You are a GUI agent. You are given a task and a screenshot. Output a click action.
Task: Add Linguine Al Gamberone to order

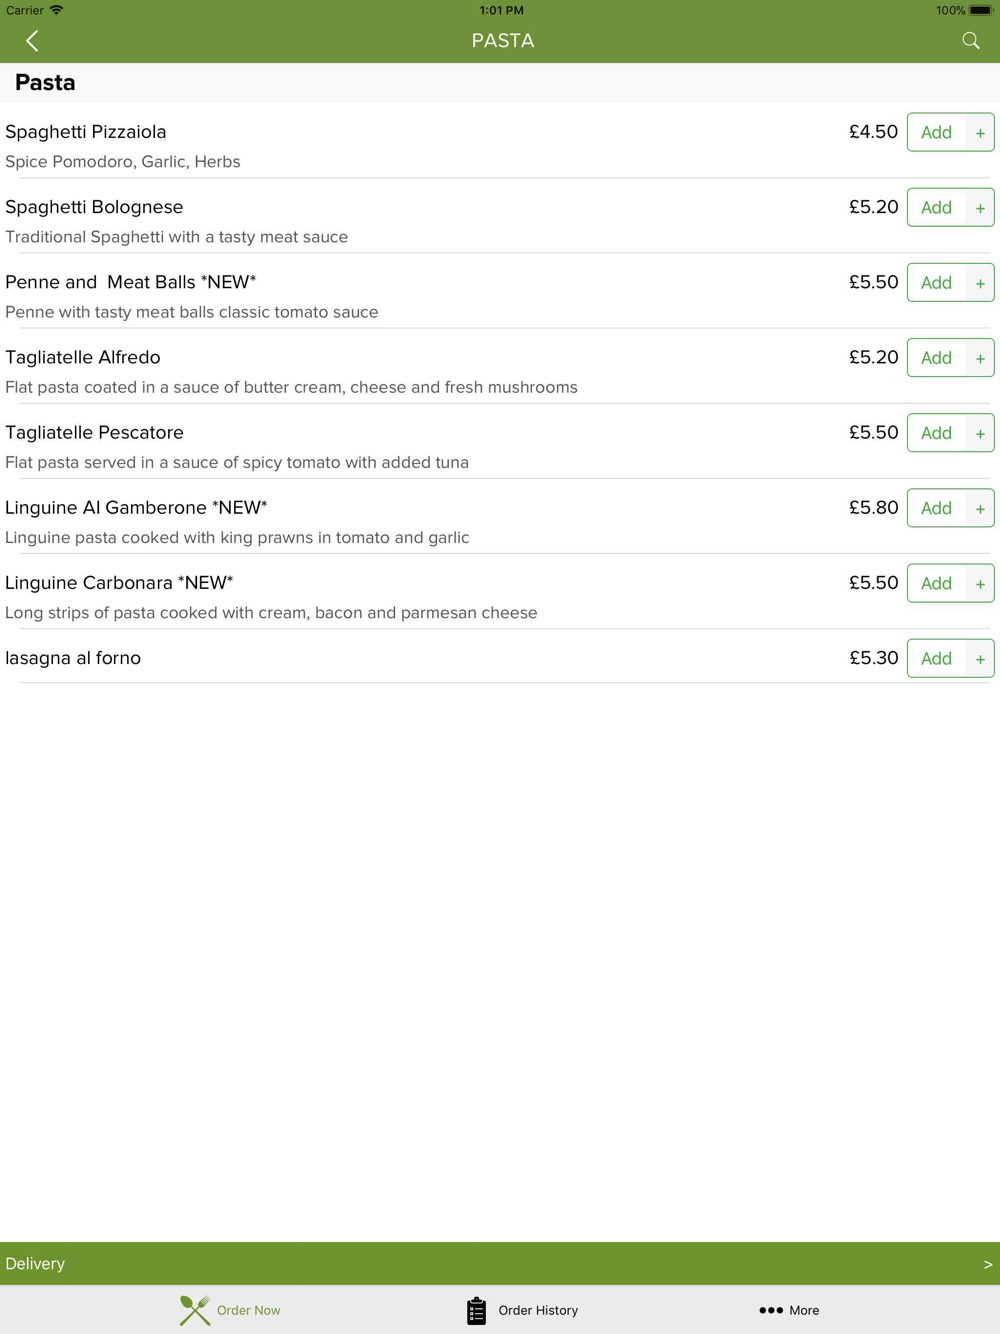(936, 508)
